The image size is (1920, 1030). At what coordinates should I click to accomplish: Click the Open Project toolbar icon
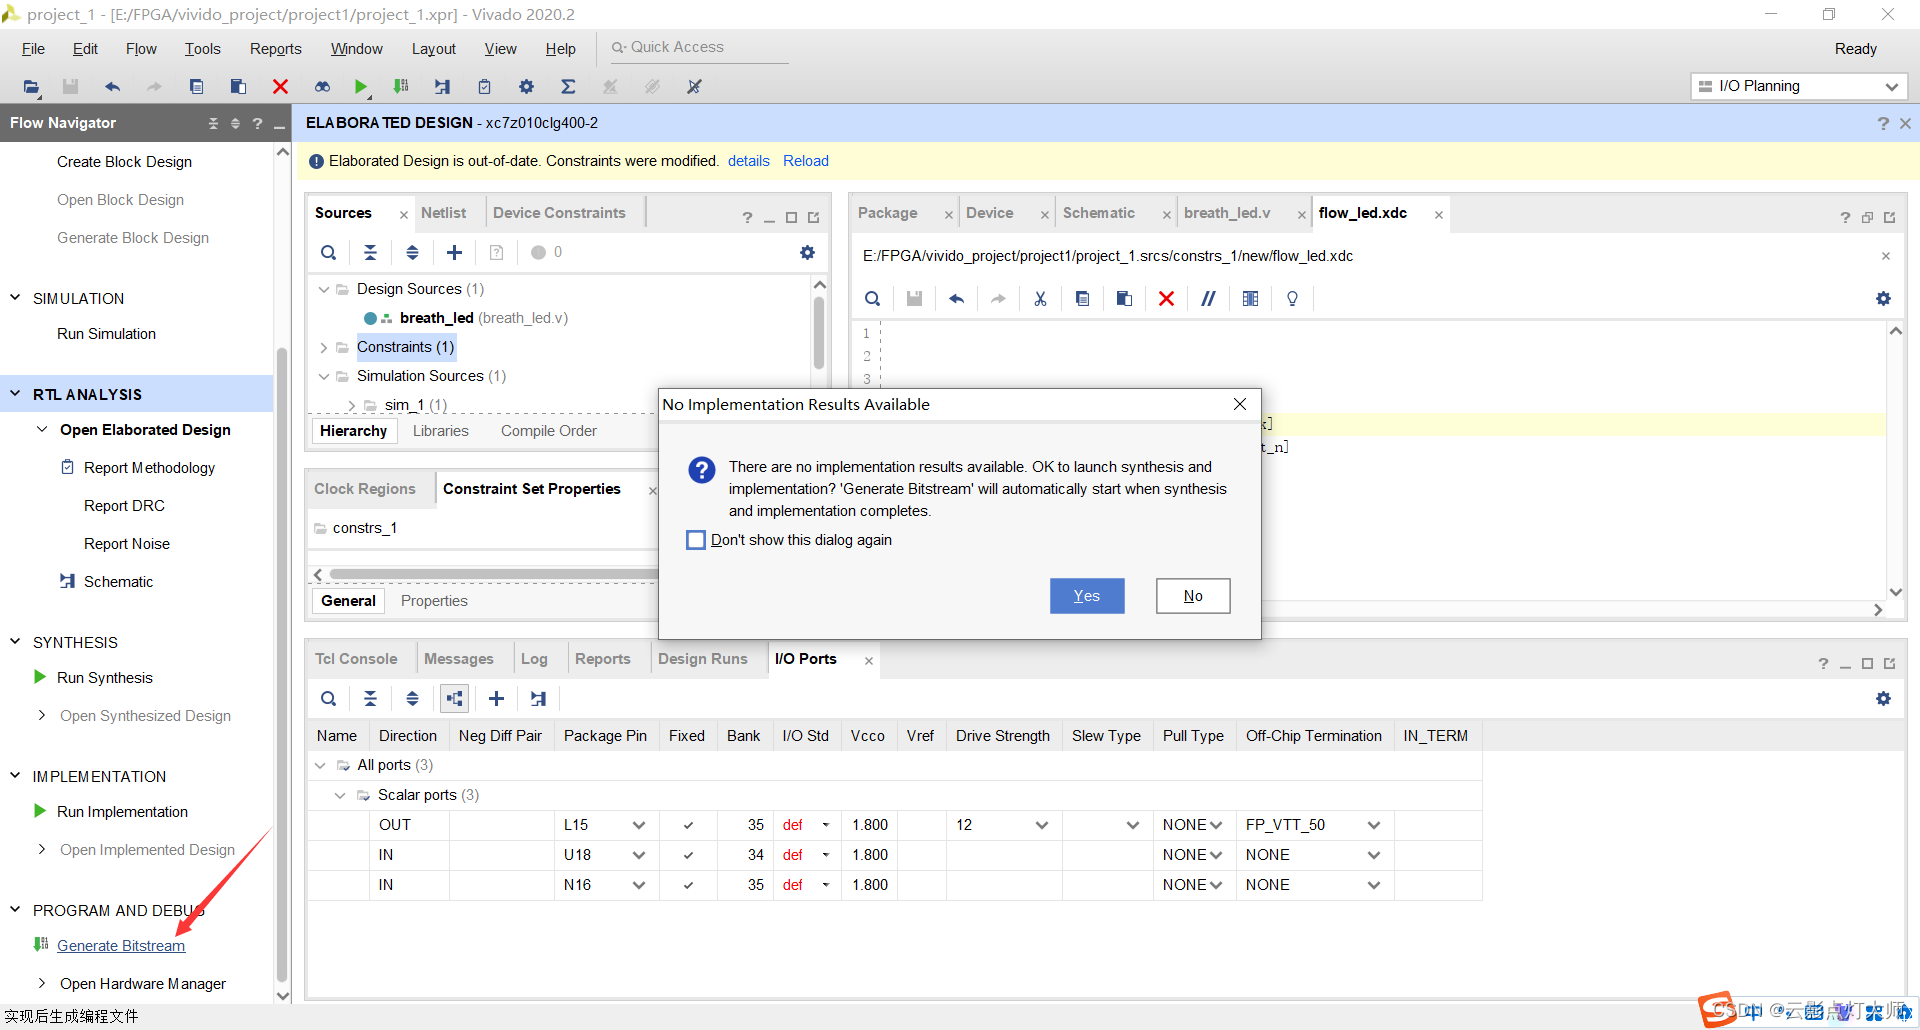pos(31,87)
